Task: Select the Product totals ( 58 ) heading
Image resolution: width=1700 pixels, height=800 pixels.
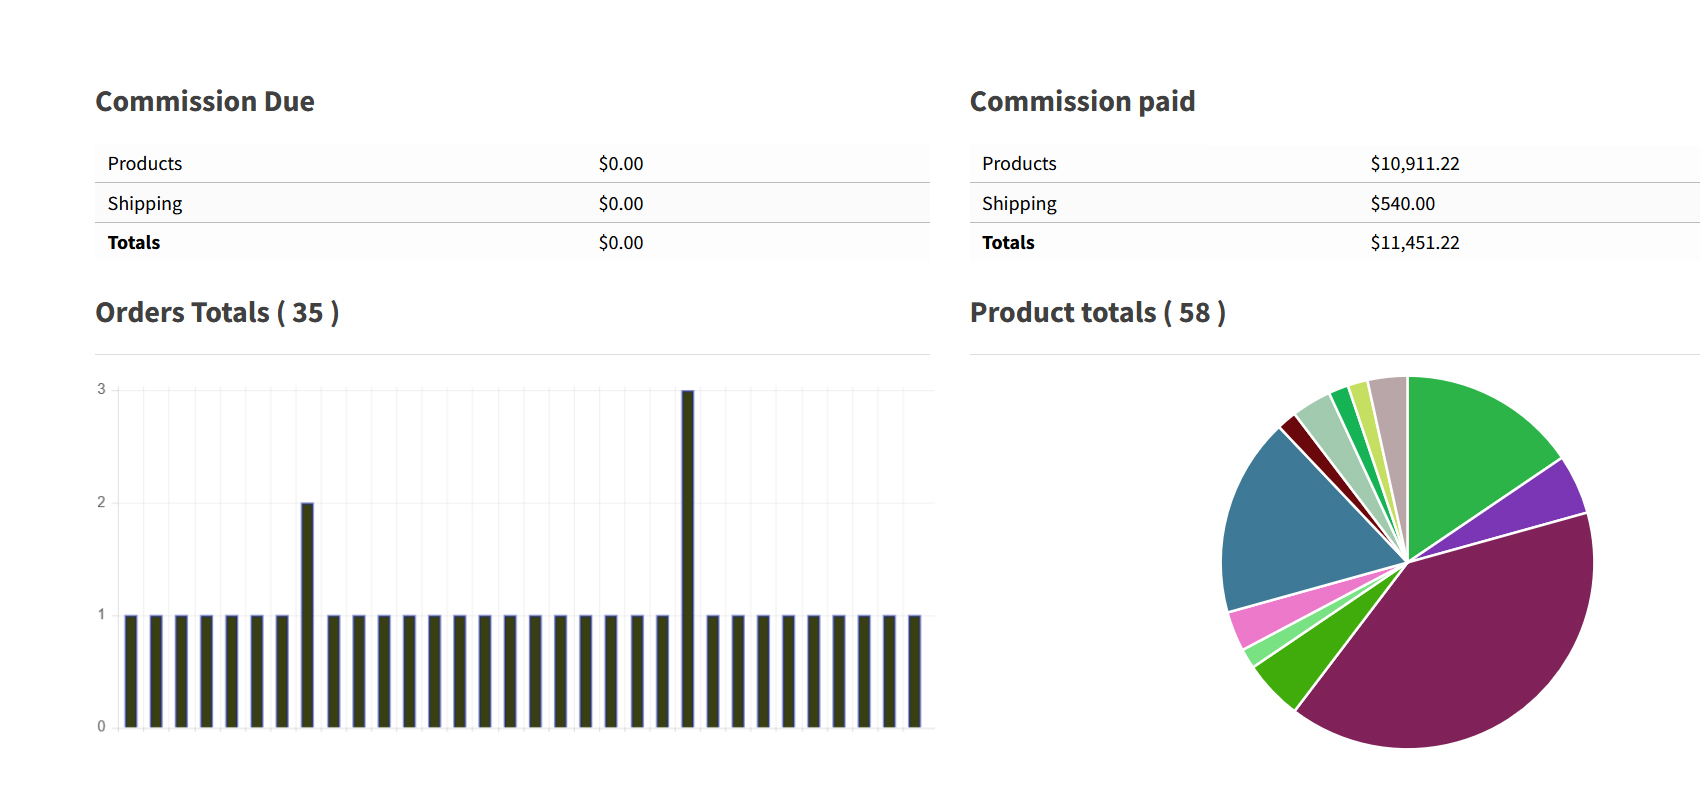Action: click(x=1097, y=313)
